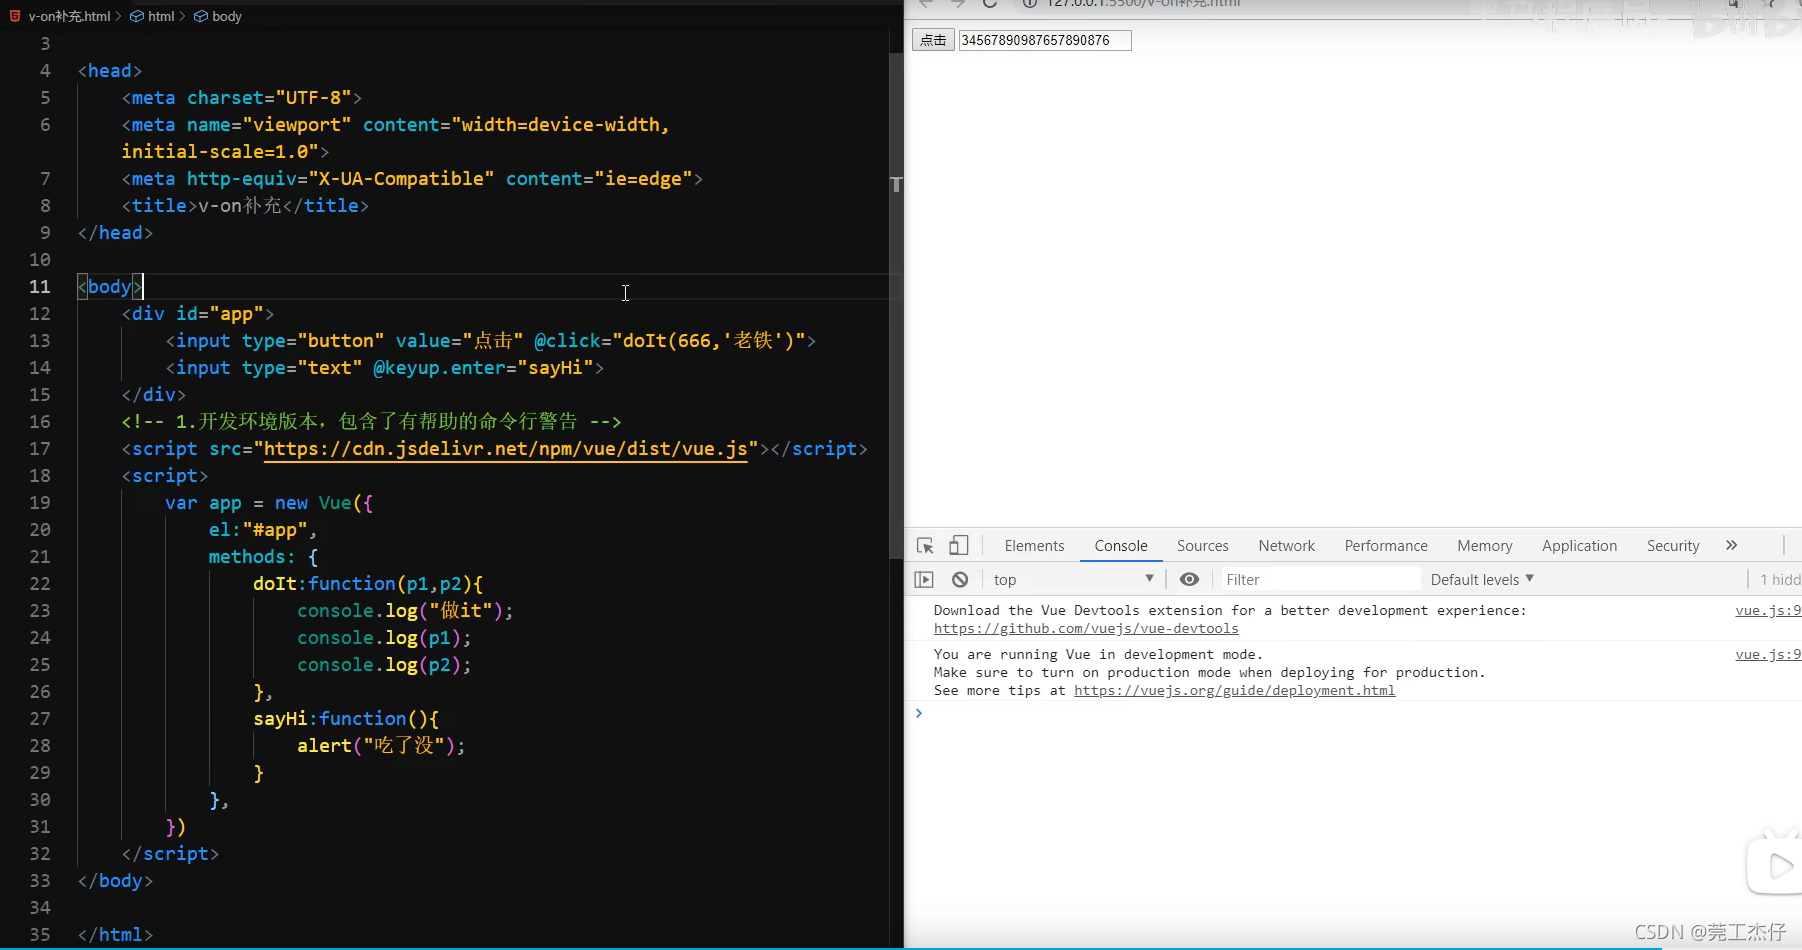
Task: Click the @keyup.enter="sayHi" input line
Action: pyautogui.click(x=385, y=368)
